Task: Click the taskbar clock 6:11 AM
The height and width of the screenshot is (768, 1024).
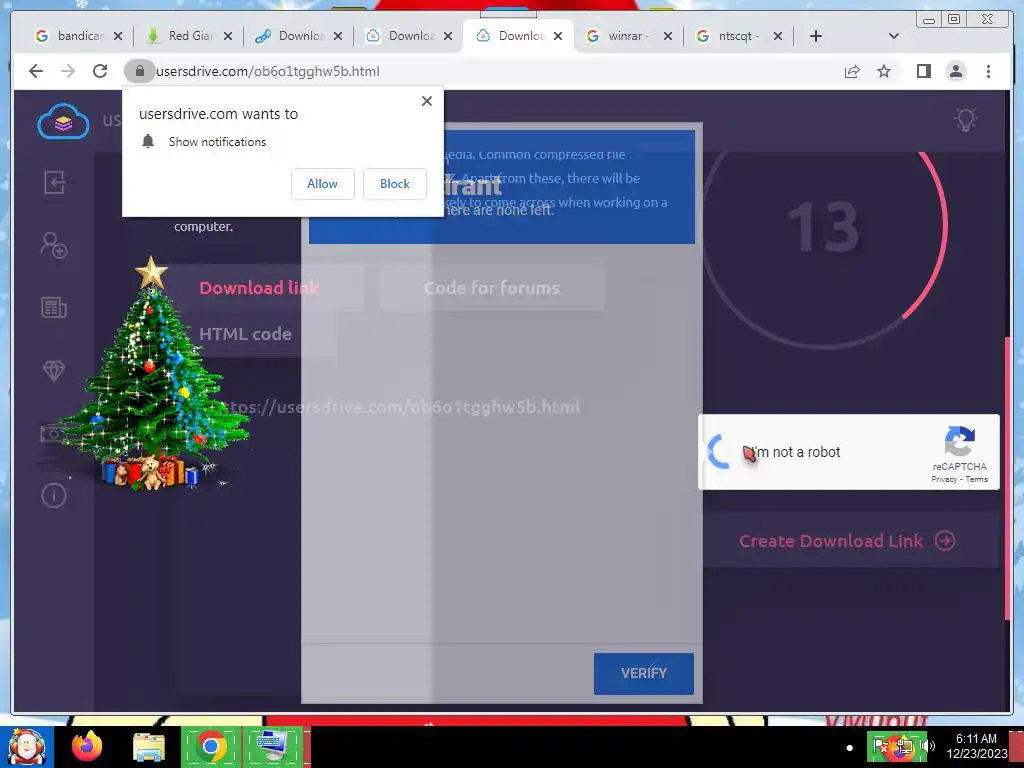Action: [976, 739]
